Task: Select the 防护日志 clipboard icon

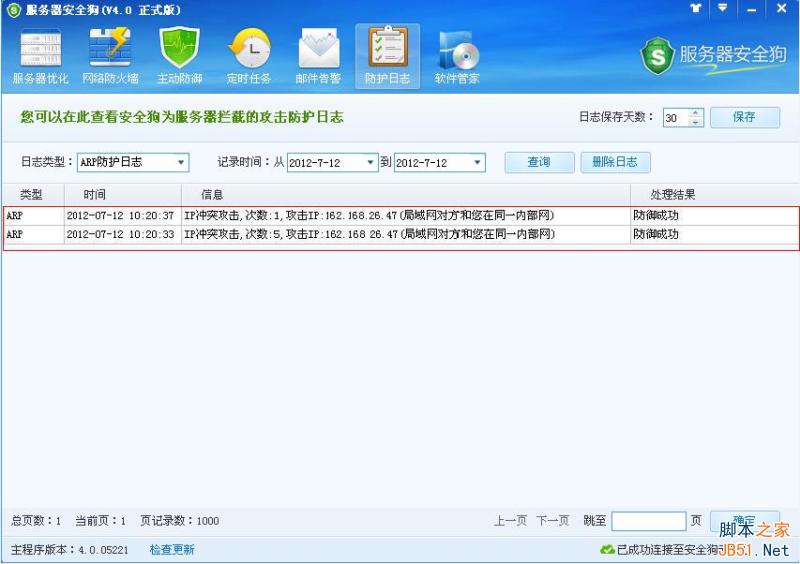Action: point(388,56)
